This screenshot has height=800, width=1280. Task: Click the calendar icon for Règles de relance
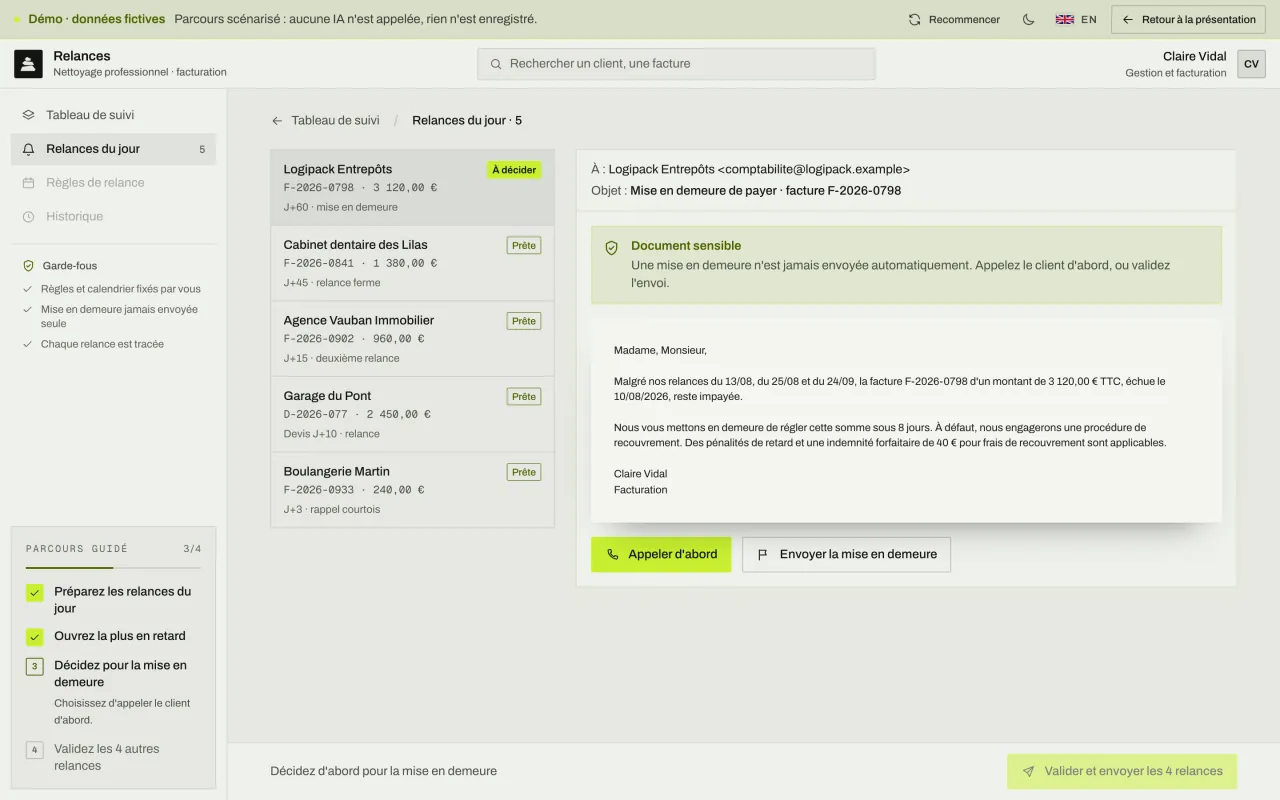click(29, 183)
